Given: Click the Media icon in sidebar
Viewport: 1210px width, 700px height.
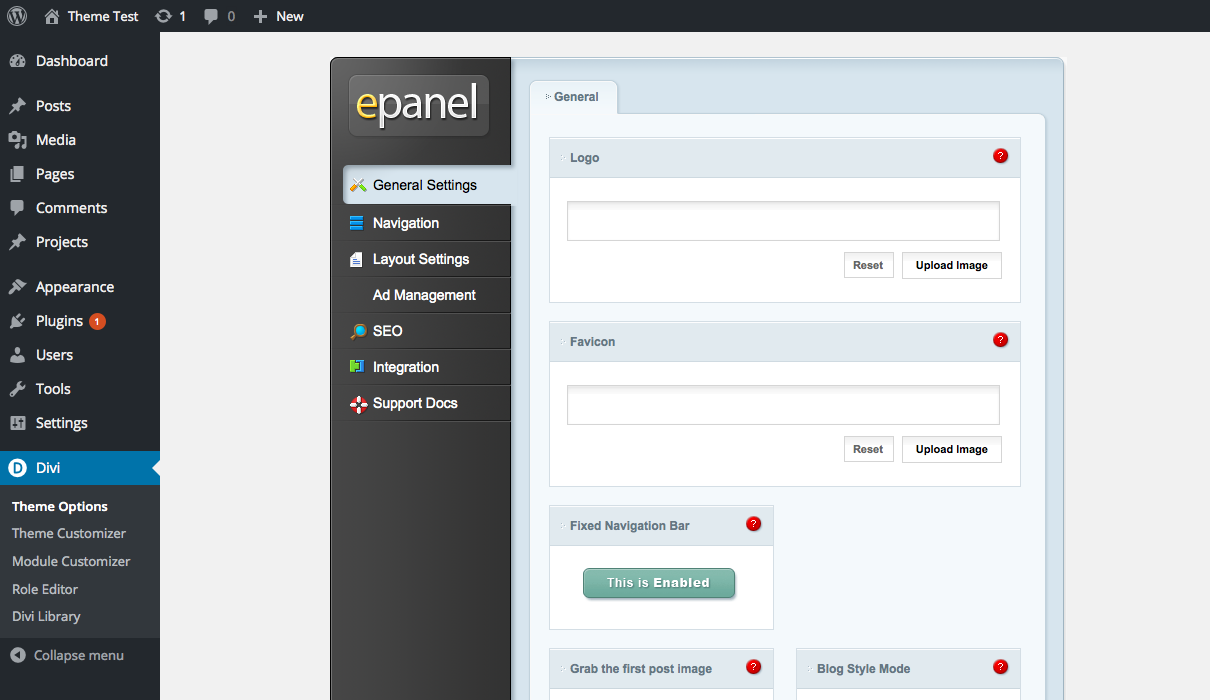Looking at the screenshot, I should pos(17,140).
